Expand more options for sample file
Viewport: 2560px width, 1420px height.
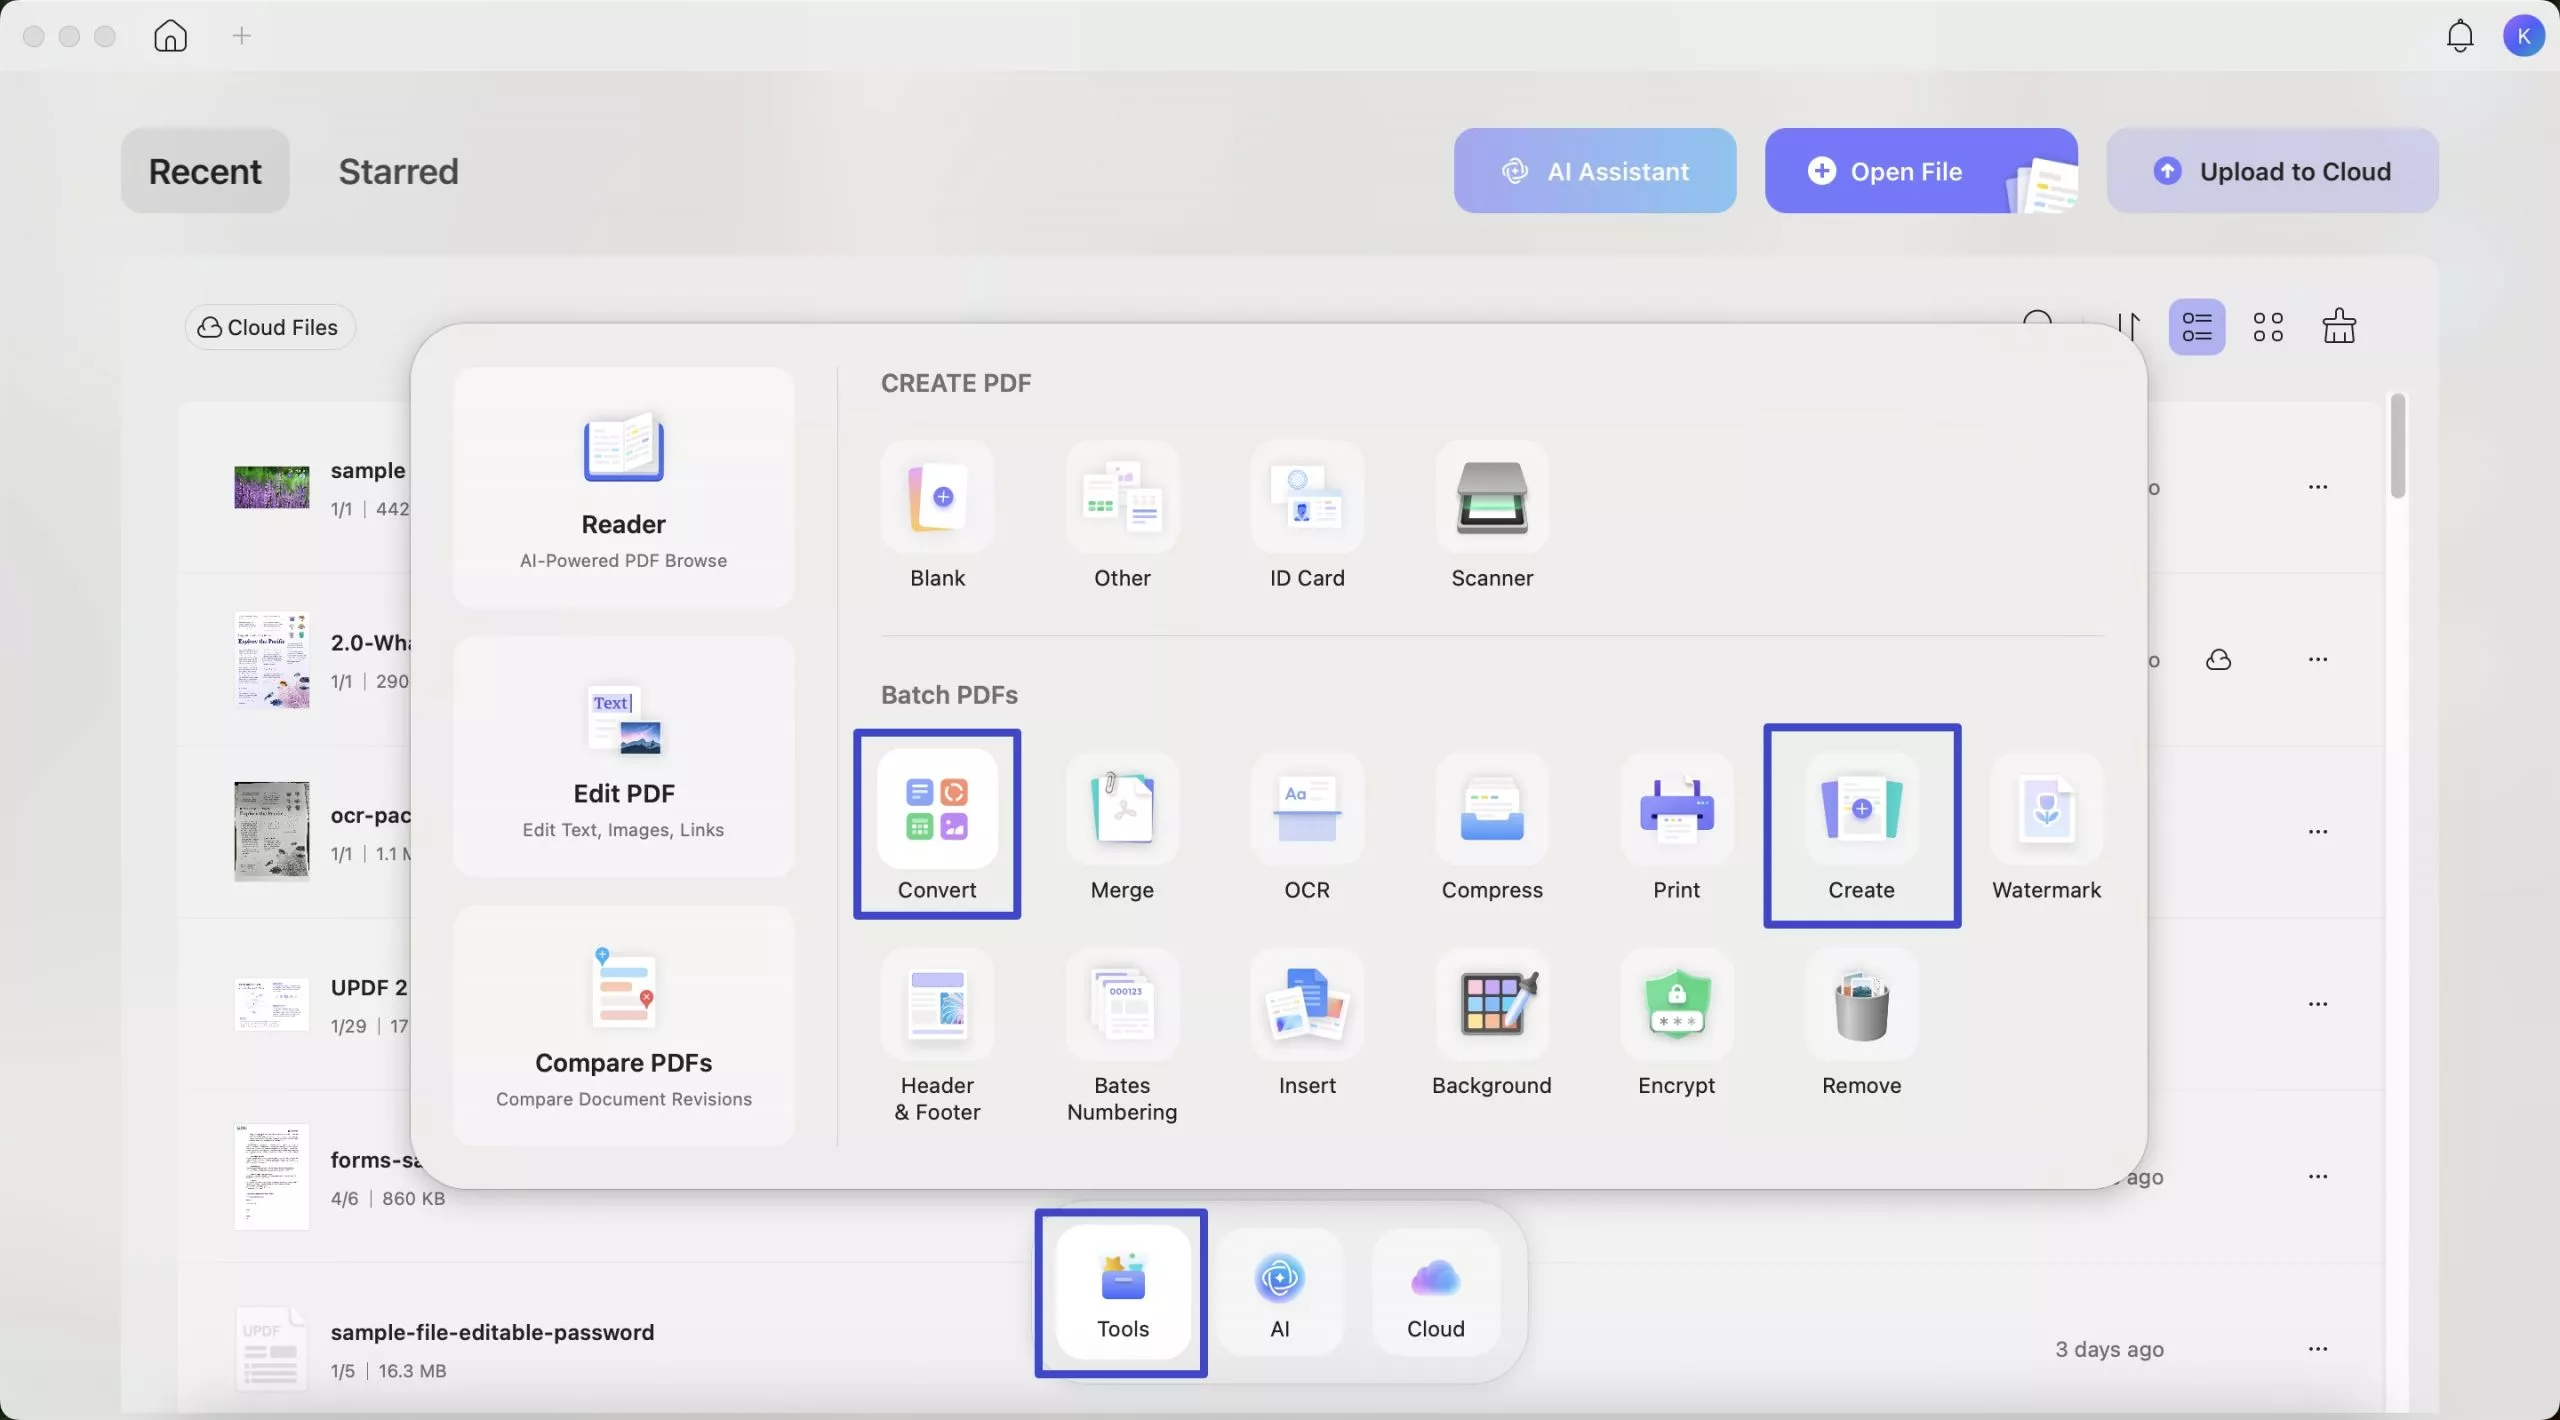(2318, 487)
